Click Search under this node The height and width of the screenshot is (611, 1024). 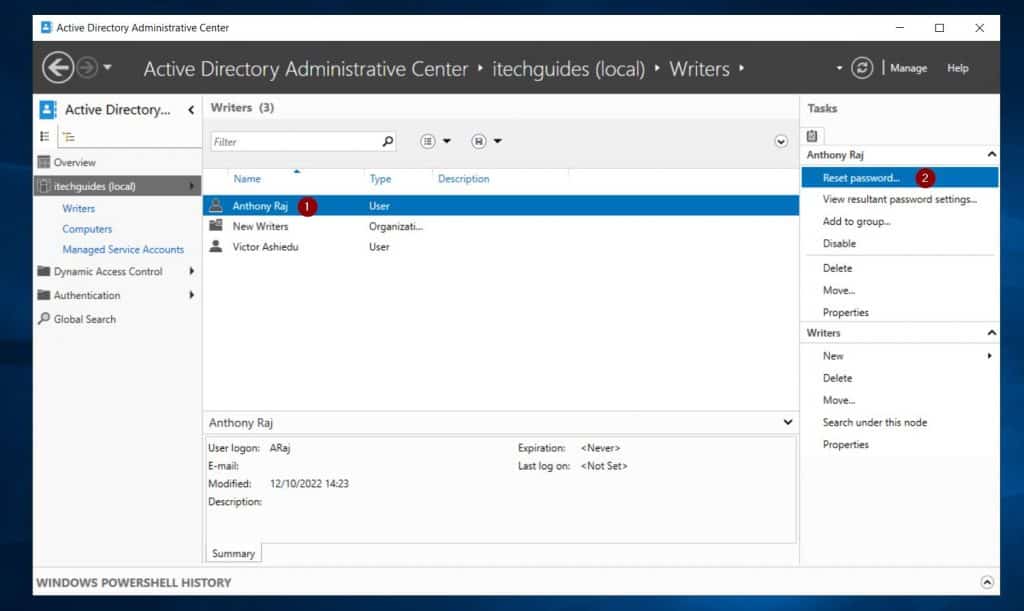point(874,423)
